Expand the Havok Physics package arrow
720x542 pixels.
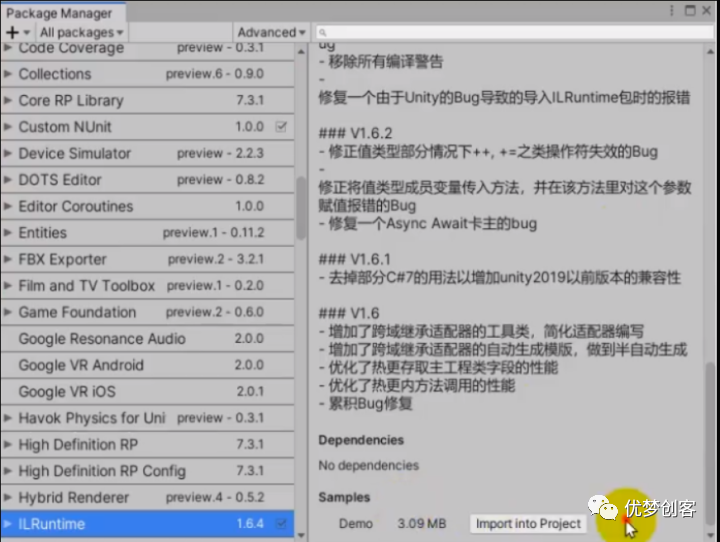click(7, 418)
